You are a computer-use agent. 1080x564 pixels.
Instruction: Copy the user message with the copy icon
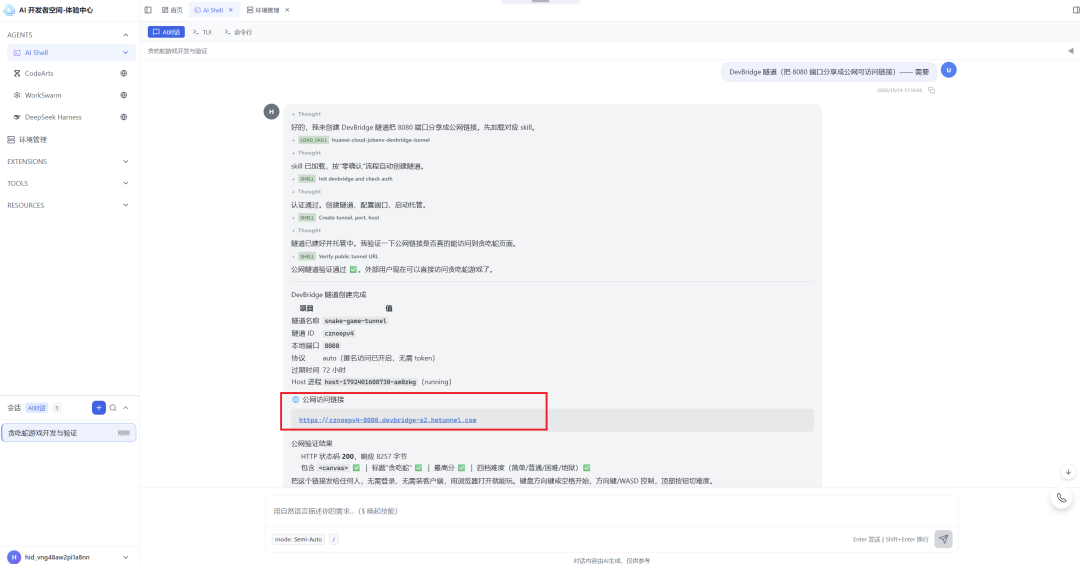click(x=931, y=90)
